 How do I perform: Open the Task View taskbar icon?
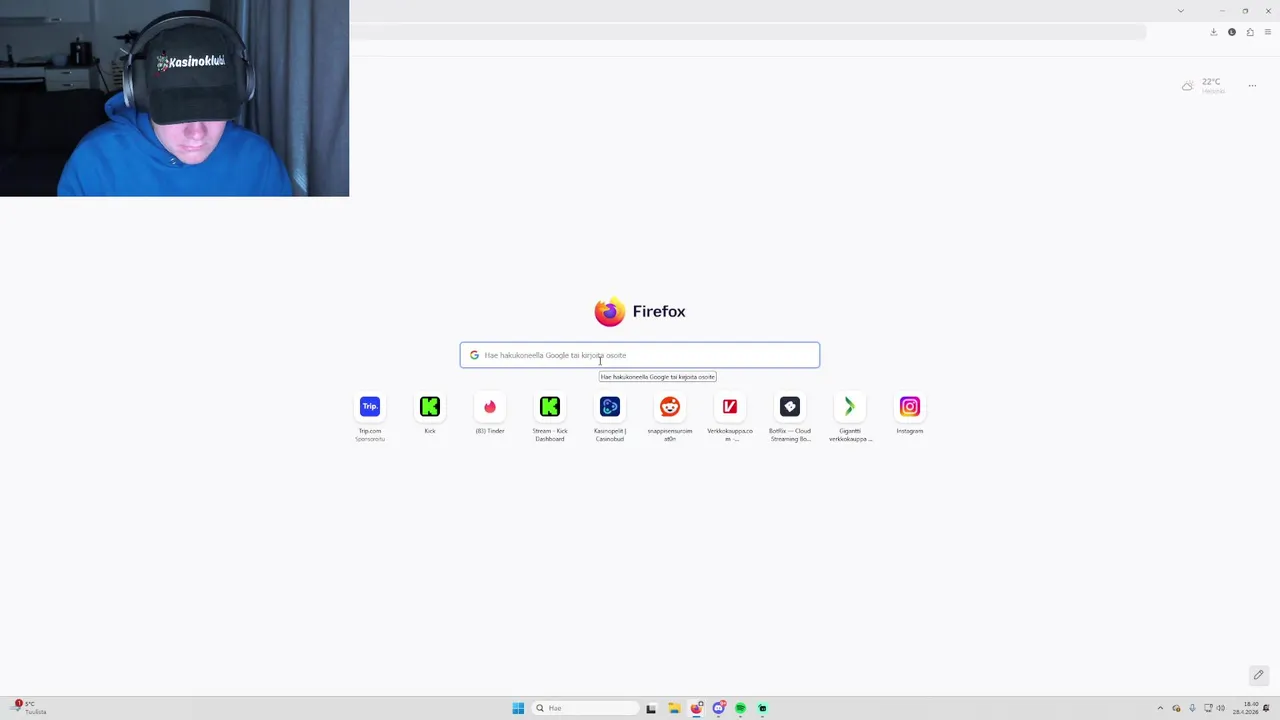coord(651,708)
